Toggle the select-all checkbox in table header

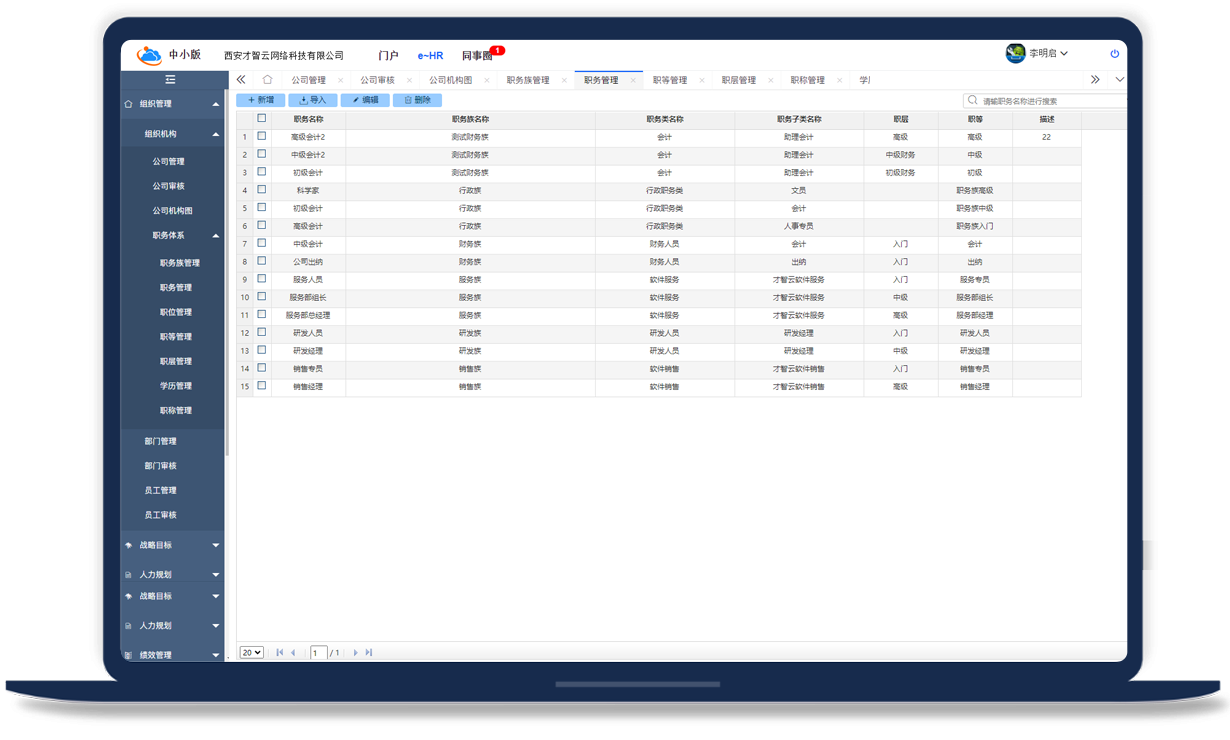[x=262, y=118]
